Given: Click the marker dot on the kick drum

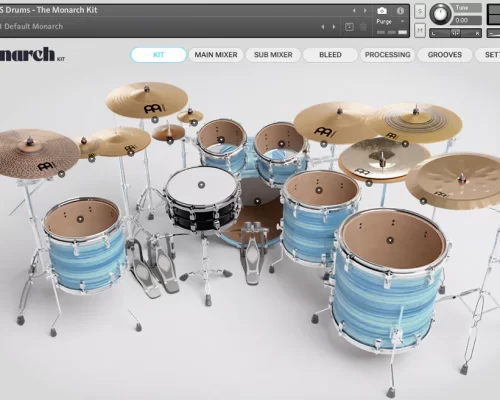Looking at the screenshot, I should [x=257, y=201].
